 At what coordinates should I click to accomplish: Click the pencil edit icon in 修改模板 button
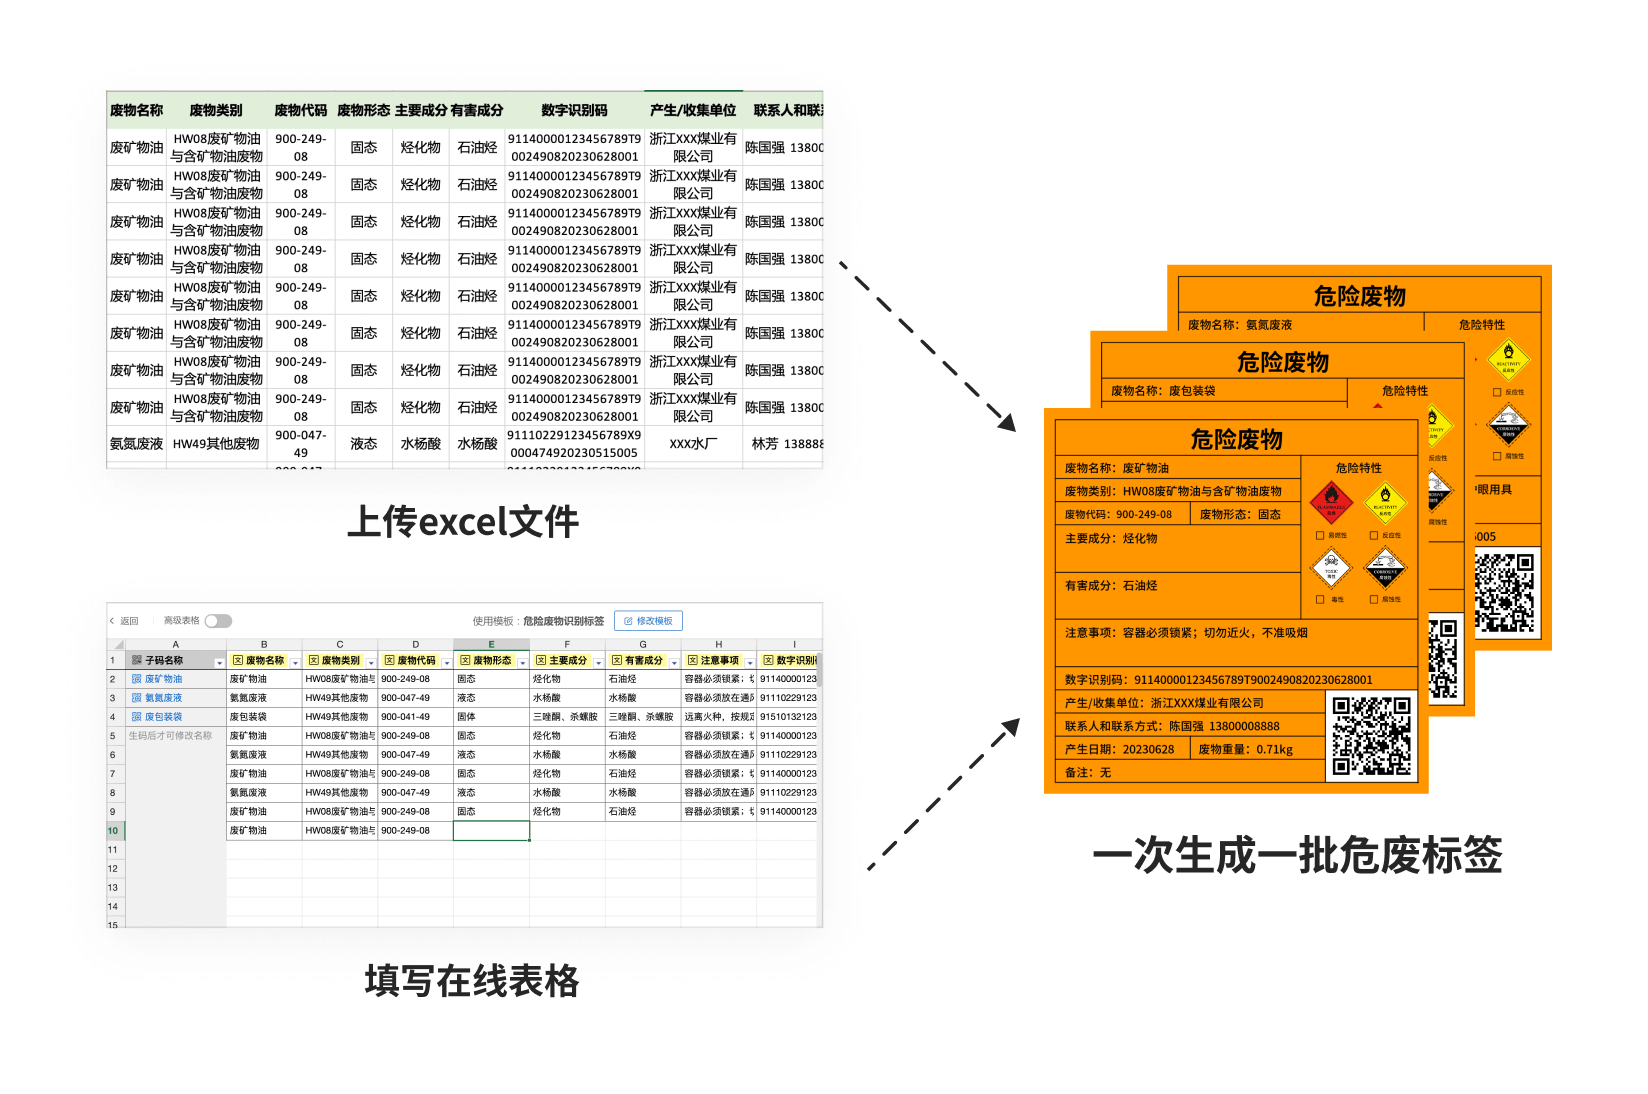point(628,621)
